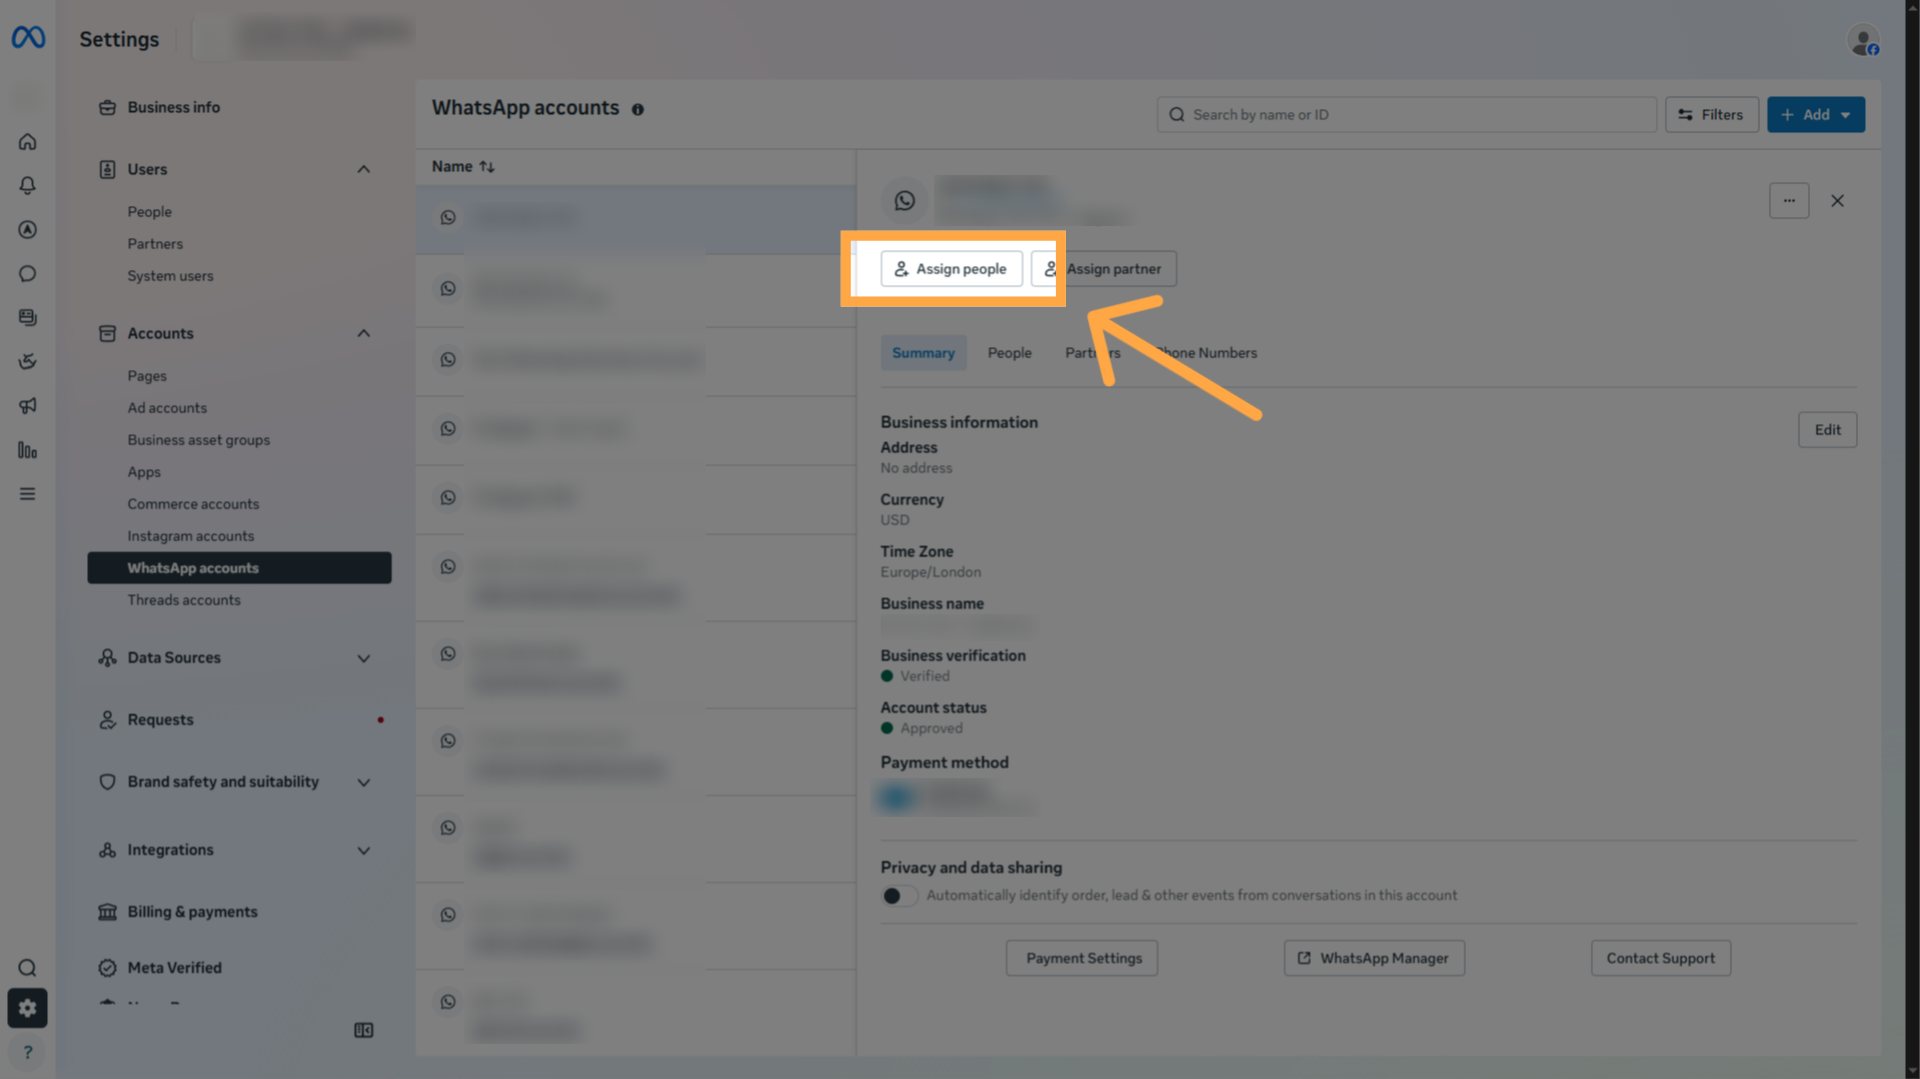Close the account details panel
This screenshot has height=1079, width=1920.
pyautogui.click(x=1838, y=201)
